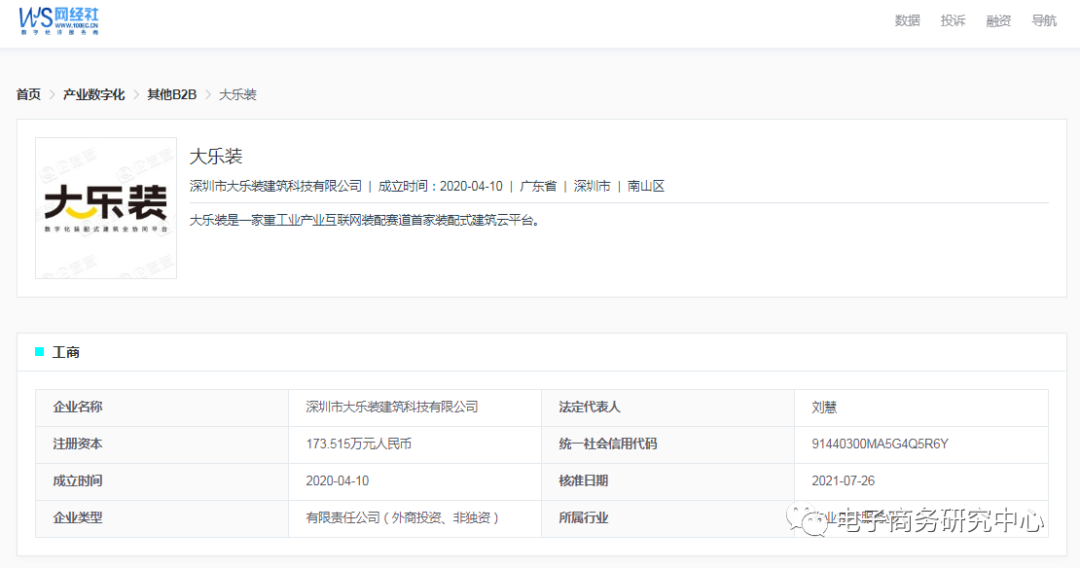Screen dimensions: 1080x568
Task: Open 其他B2B breadcrumb link
Action: coord(172,94)
